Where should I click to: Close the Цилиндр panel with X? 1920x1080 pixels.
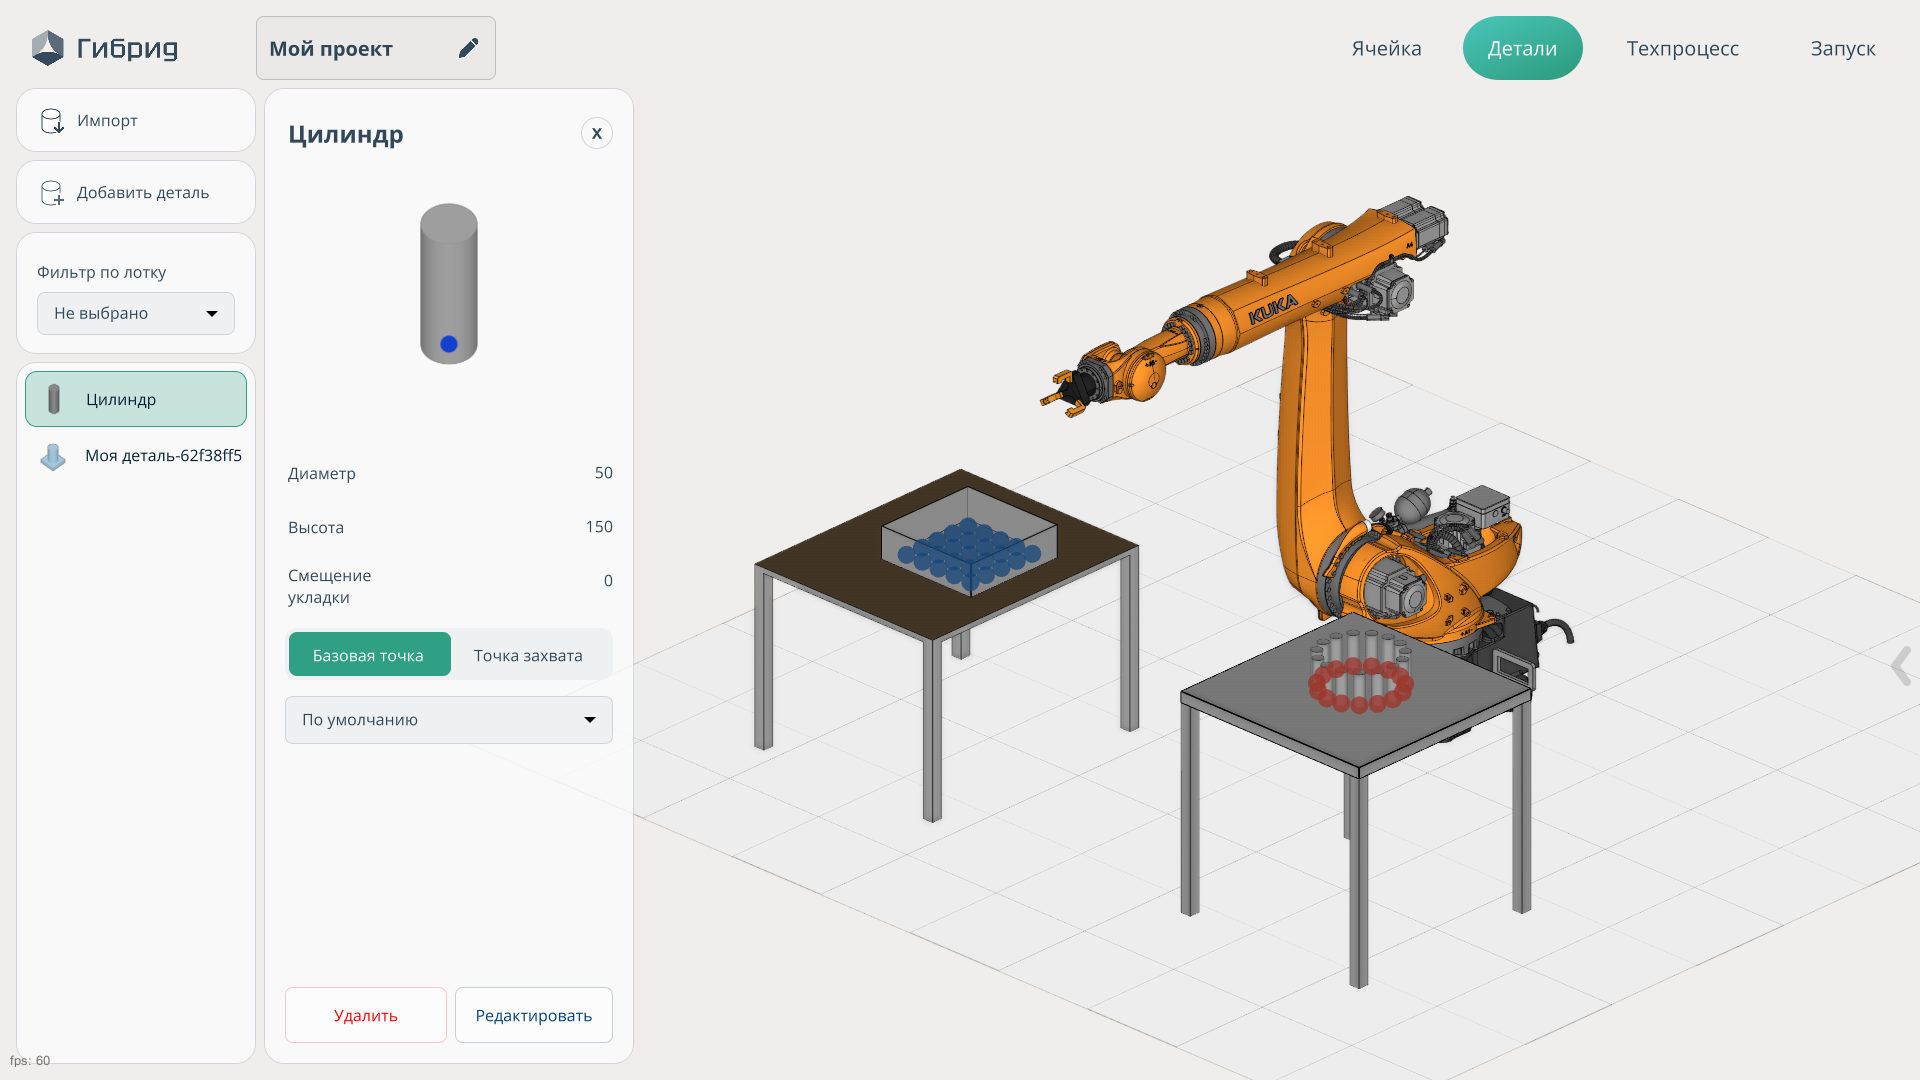pyautogui.click(x=596, y=133)
